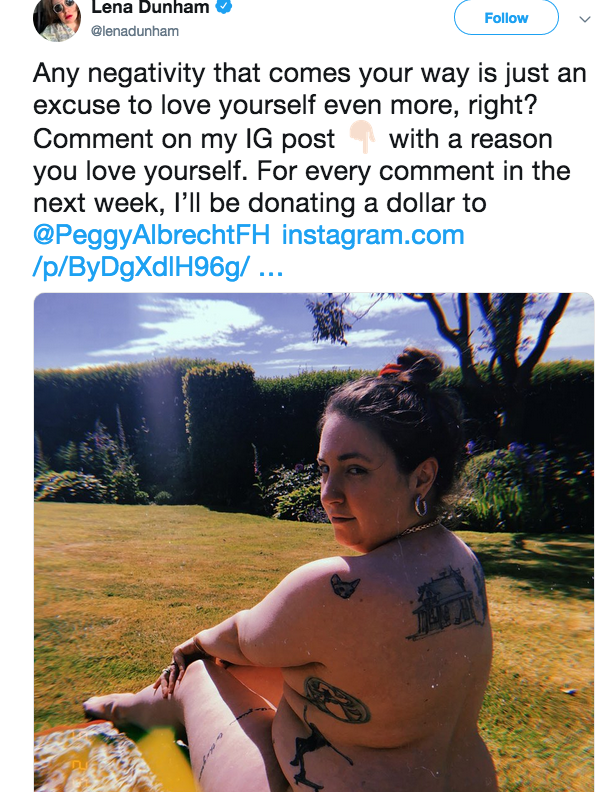Click the line "next week, I'll be donating a dollar to"

pyautogui.click(x=260, y=203)
